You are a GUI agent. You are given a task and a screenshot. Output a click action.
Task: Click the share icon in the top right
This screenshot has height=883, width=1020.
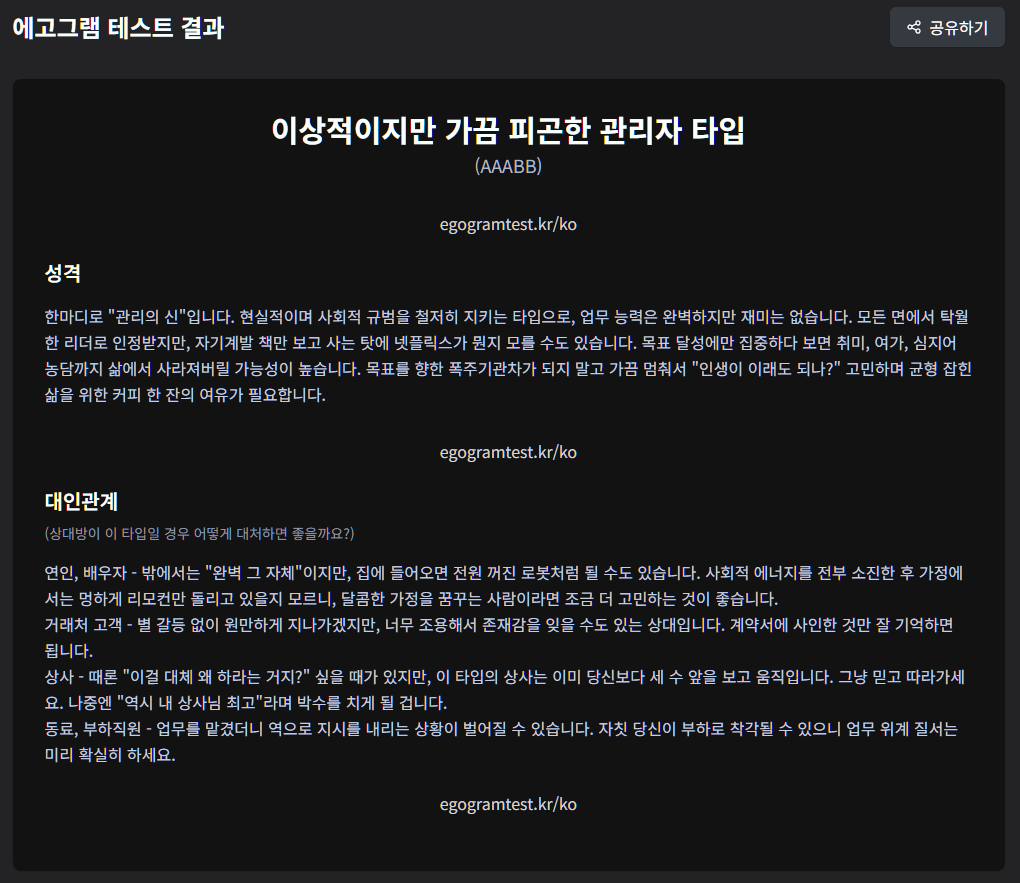tap(913, 28)
